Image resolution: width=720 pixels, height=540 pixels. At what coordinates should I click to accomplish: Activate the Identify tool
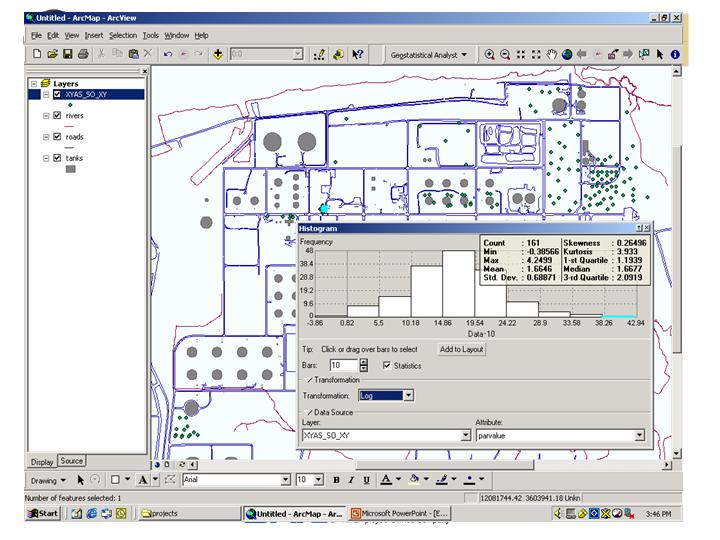[x=675, y=55]
